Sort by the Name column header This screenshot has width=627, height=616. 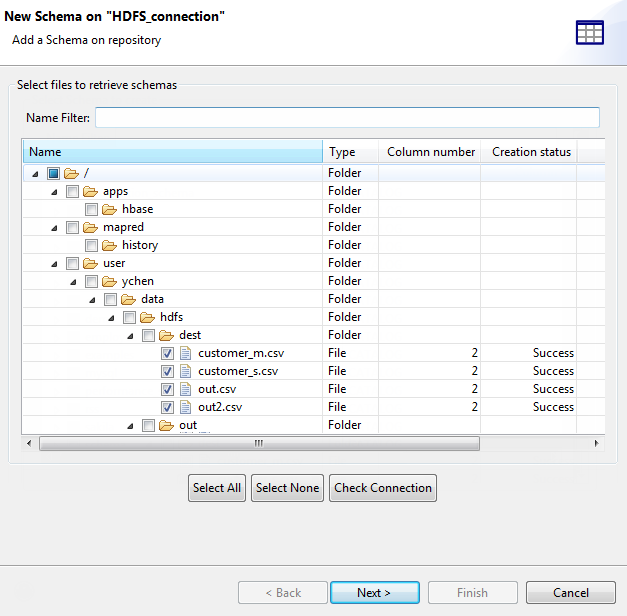(x=172, y=152)
